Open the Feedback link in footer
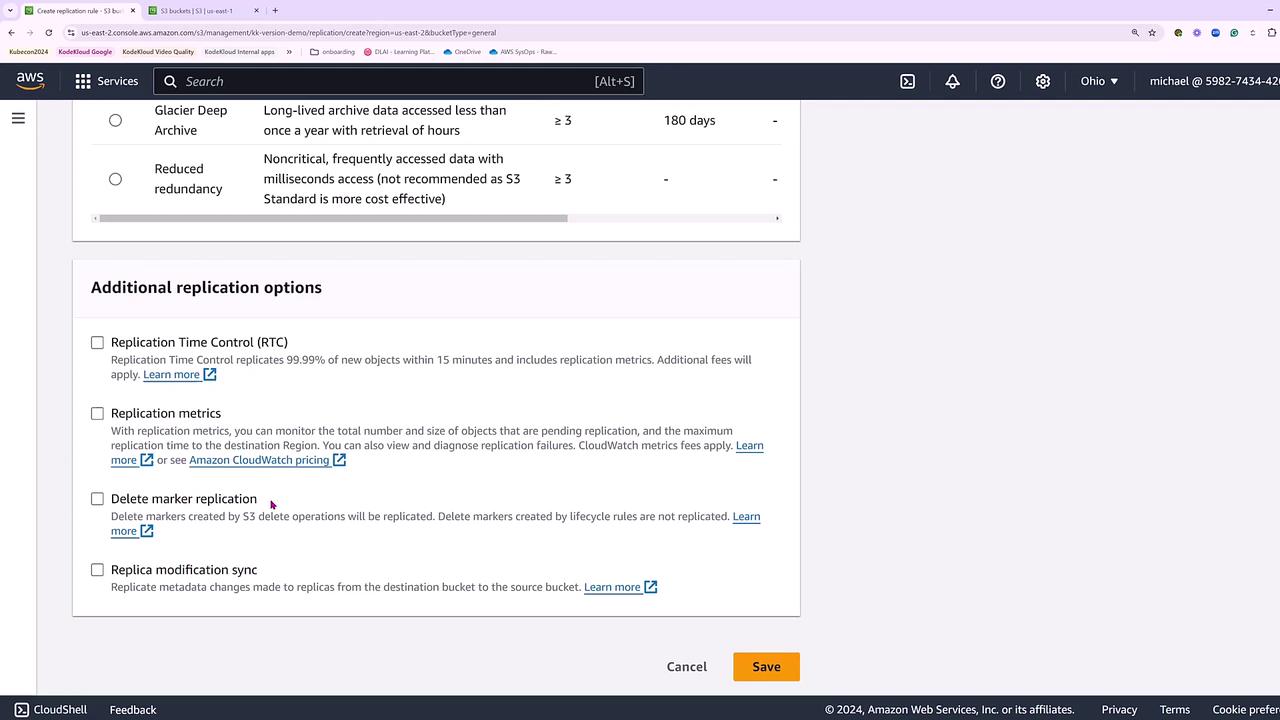Image resolution: width=1280 pixels, height=720 pixels. pyautogui.click(x=133, y=709)
